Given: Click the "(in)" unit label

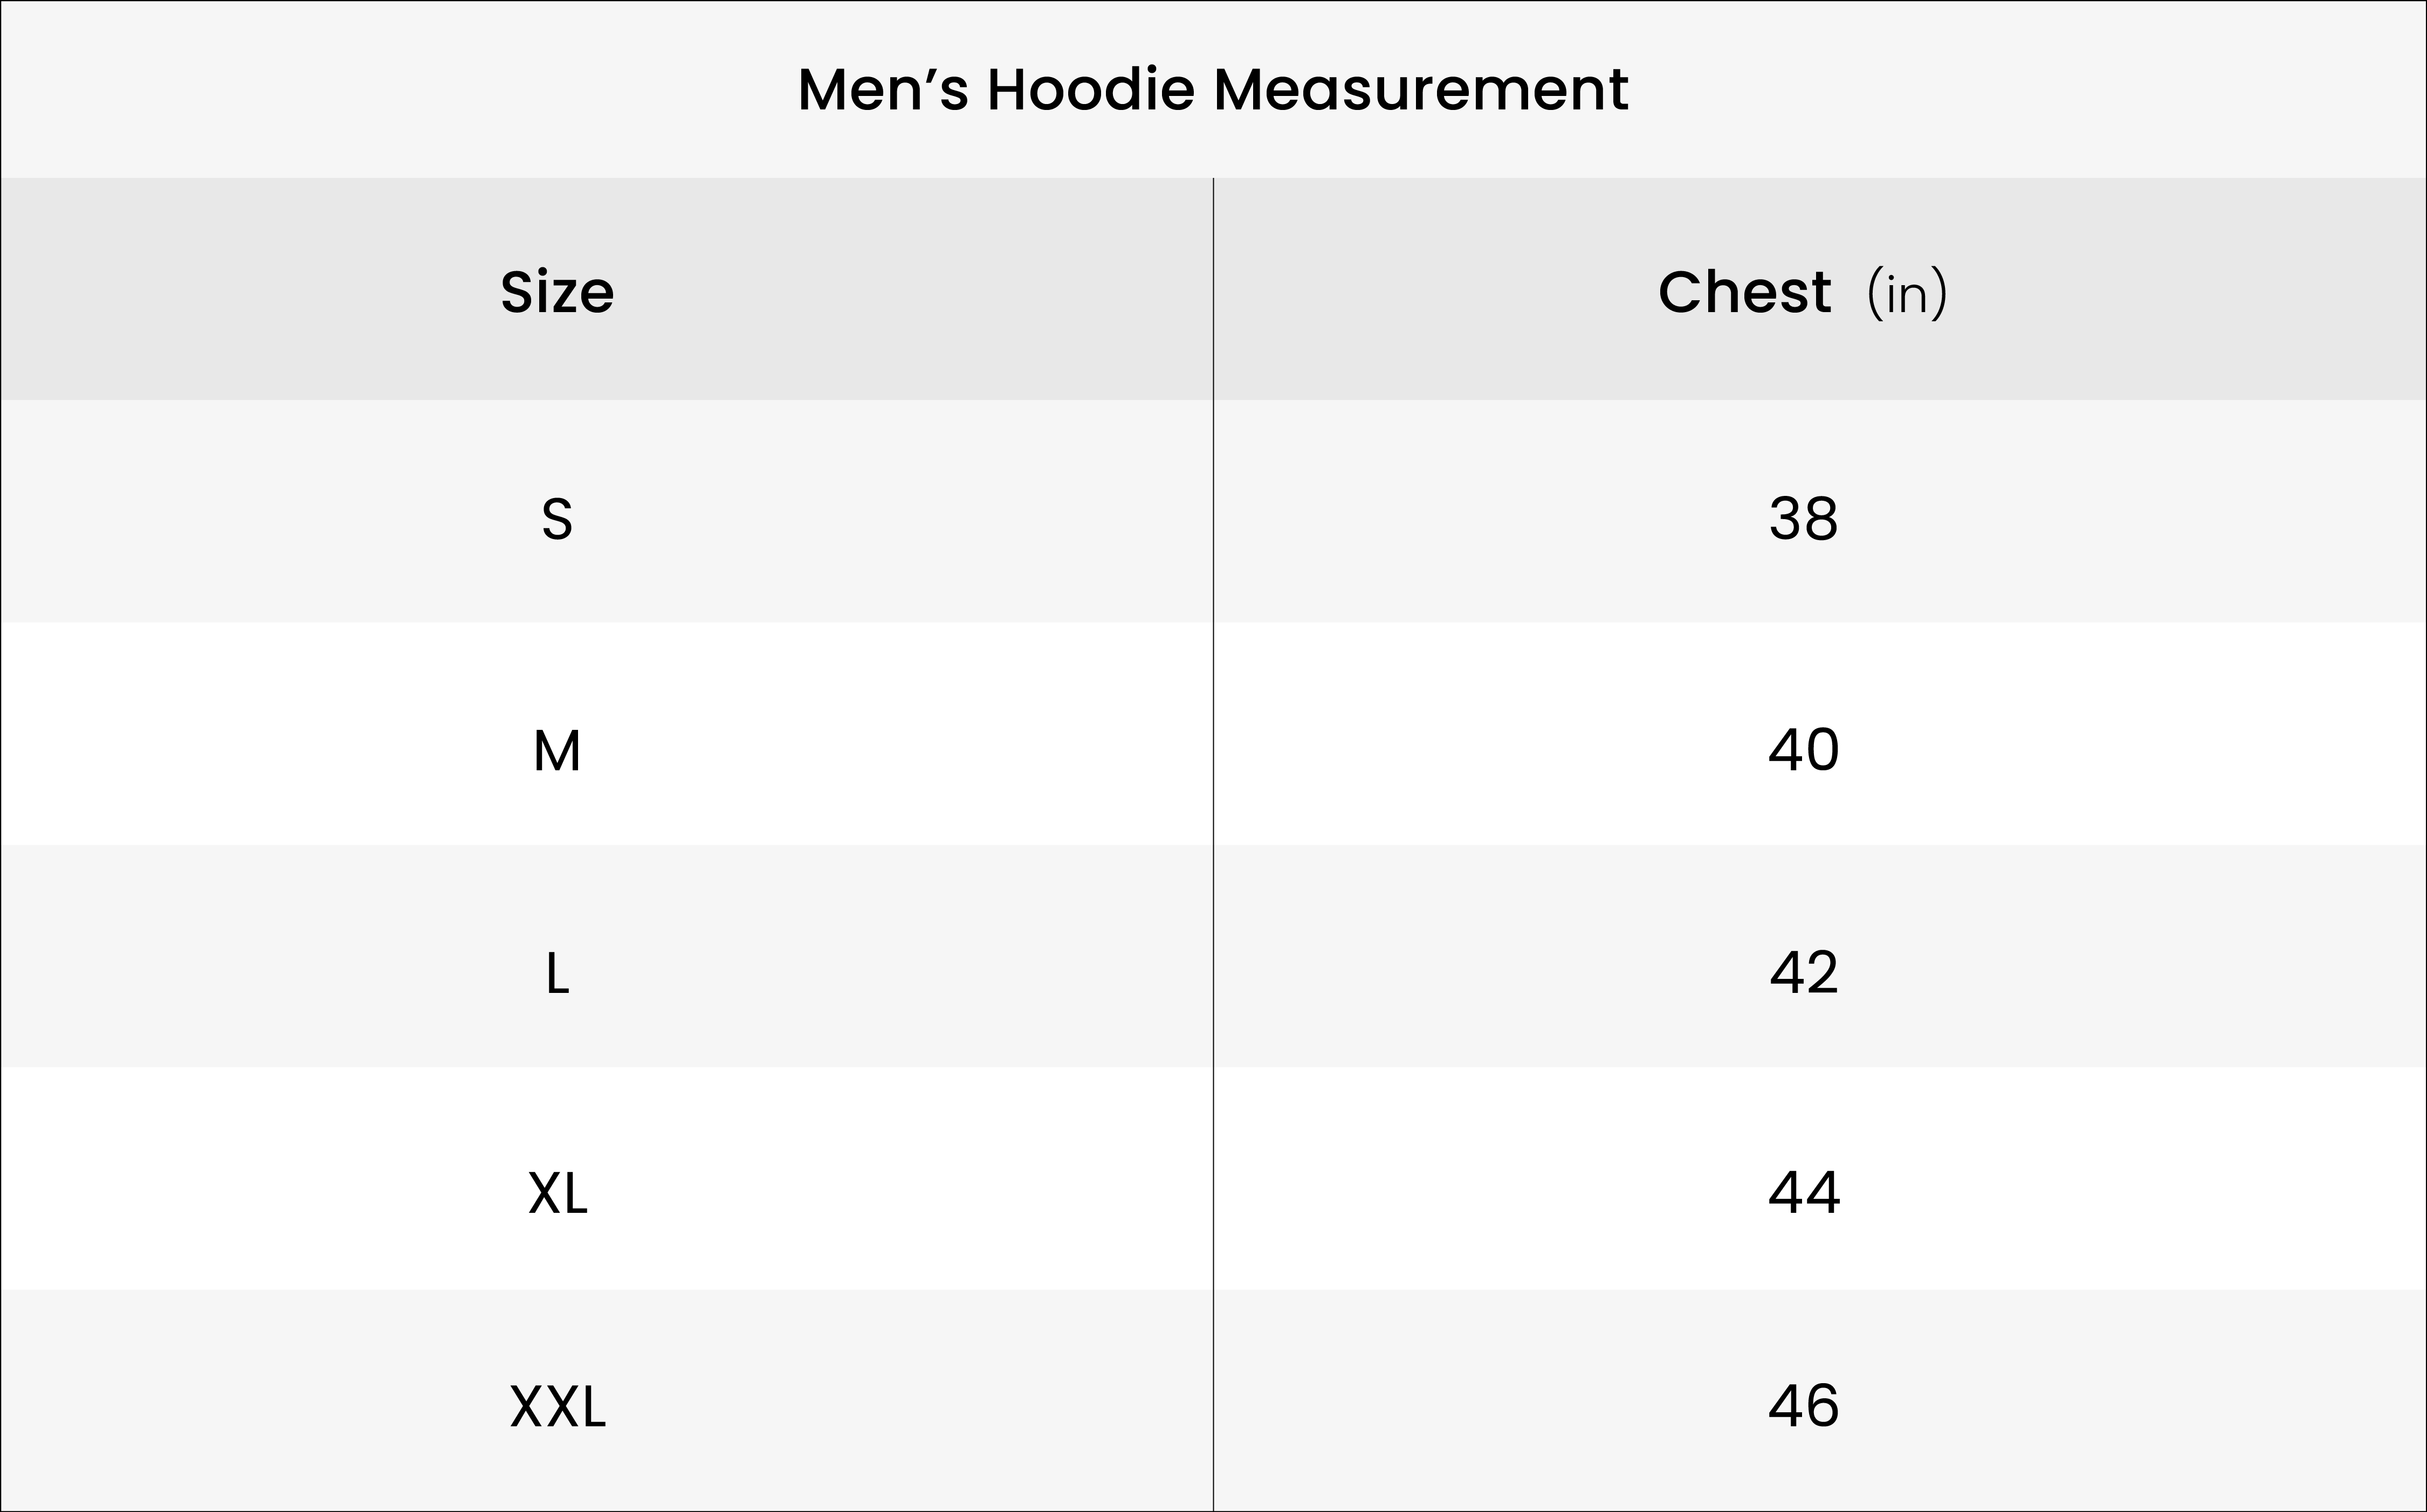Looking at the screenshot, I should coord(1907,294).
